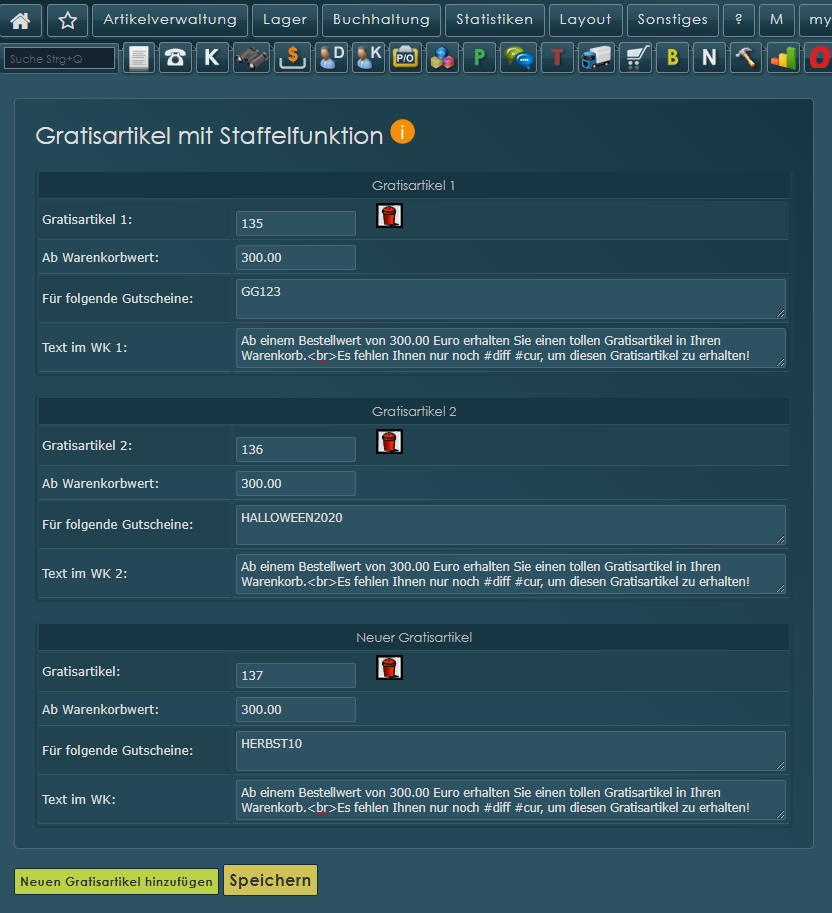Click the Gratisartikel 1 section header

413,185
